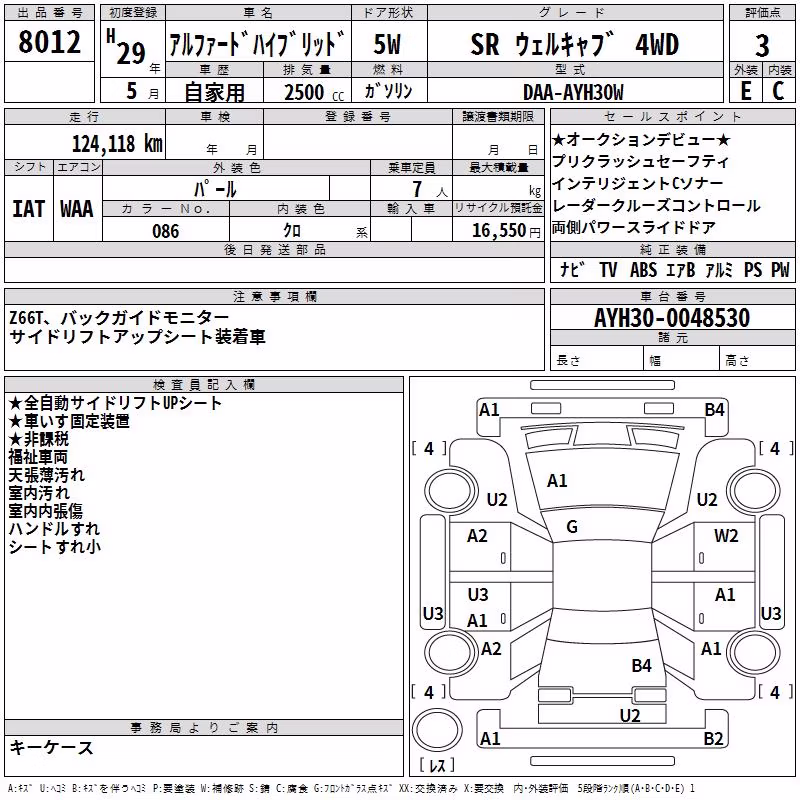800x800 pixels.
Task: Click windshield damage mark G on diagram
Action: point(572,527)
